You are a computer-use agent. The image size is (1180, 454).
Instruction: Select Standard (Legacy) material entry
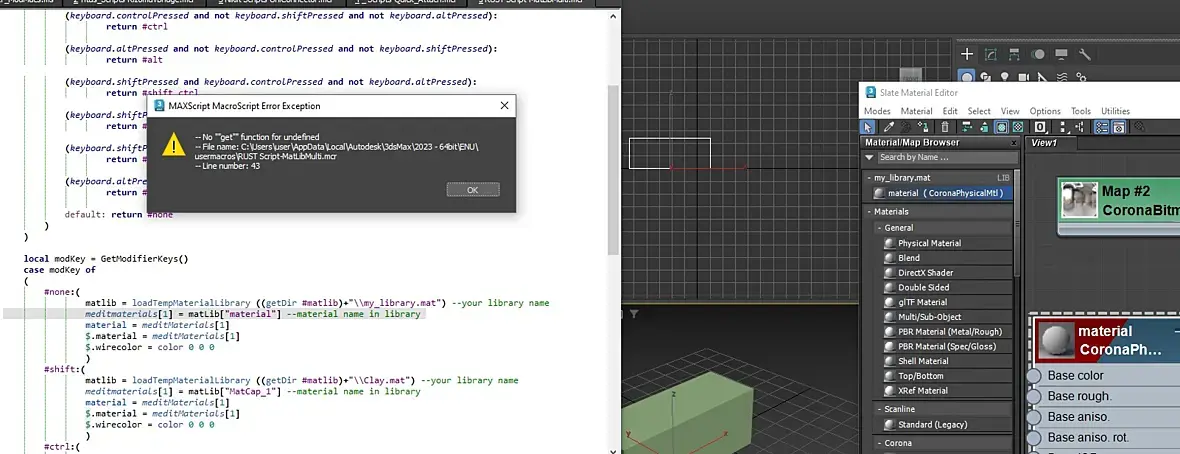(947, 425)
